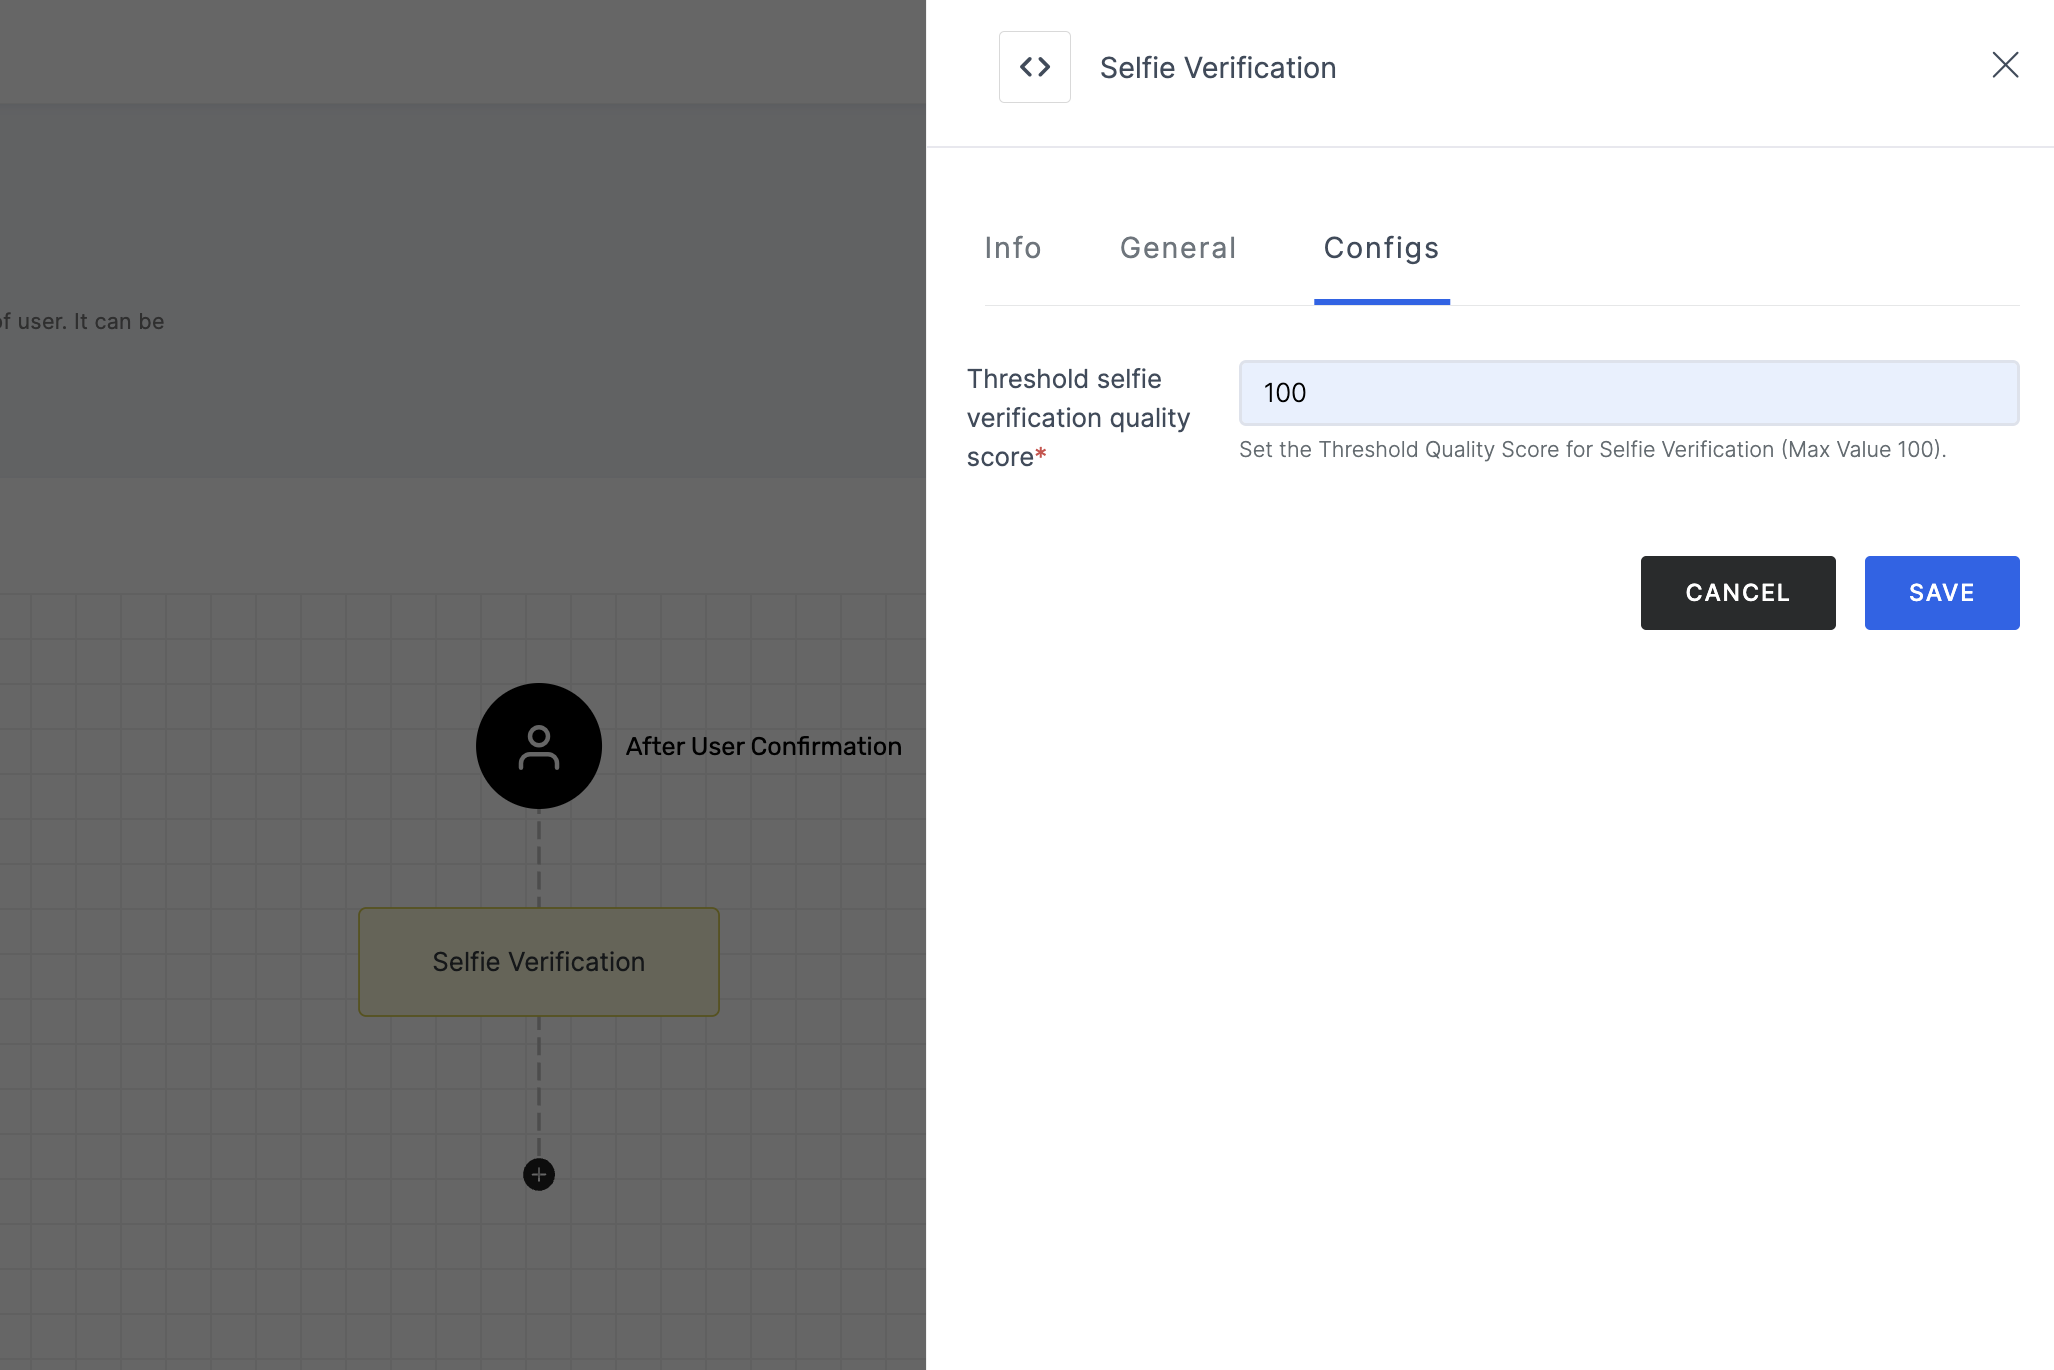Click the CANCEL button
The image size is (2054, 1370).
(1738, 593)
